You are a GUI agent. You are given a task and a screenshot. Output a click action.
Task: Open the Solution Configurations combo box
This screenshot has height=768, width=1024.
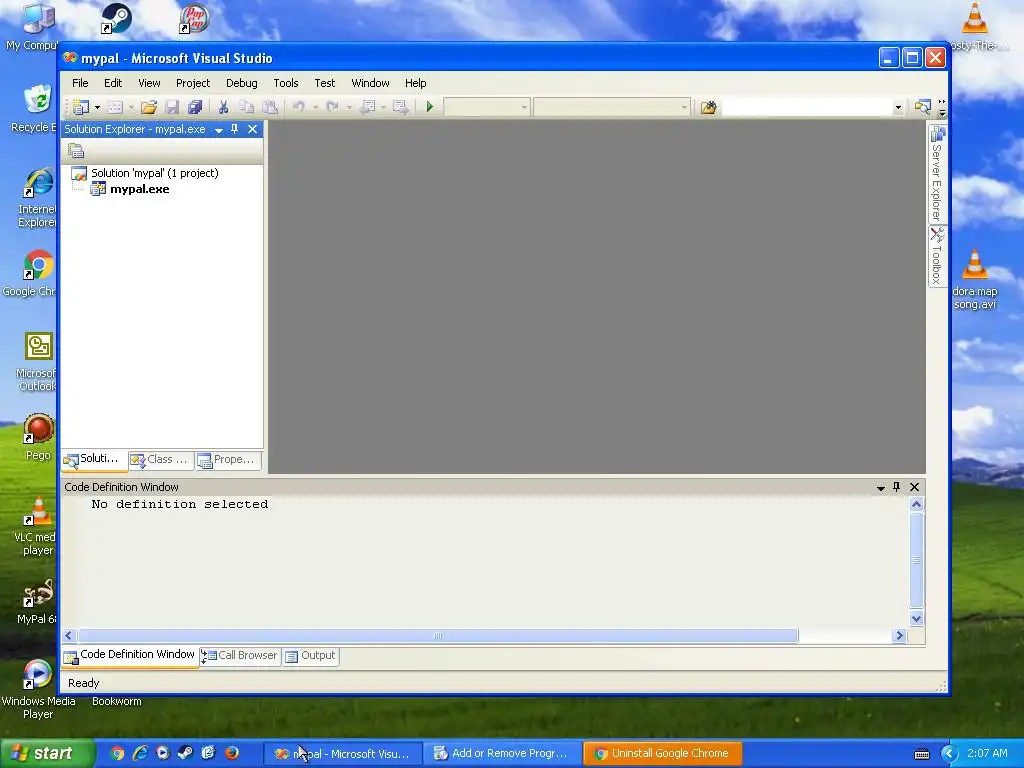click(487, 107)
